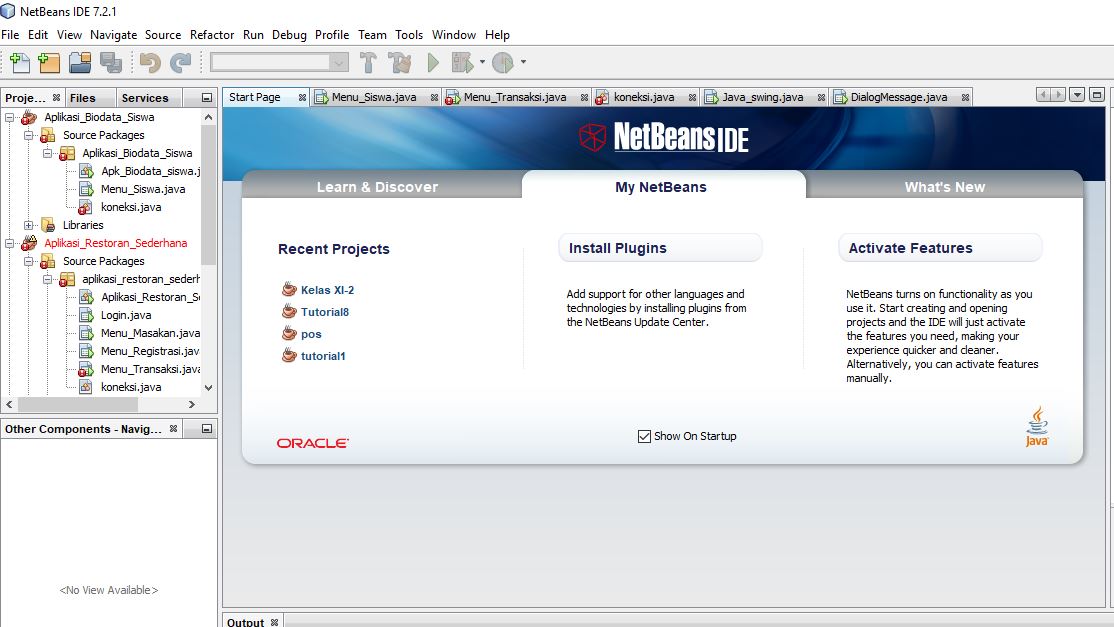Viewport: 1114px width, 627px height.
Task: Click the Clean and Build icon
Action: pos(400,62)
